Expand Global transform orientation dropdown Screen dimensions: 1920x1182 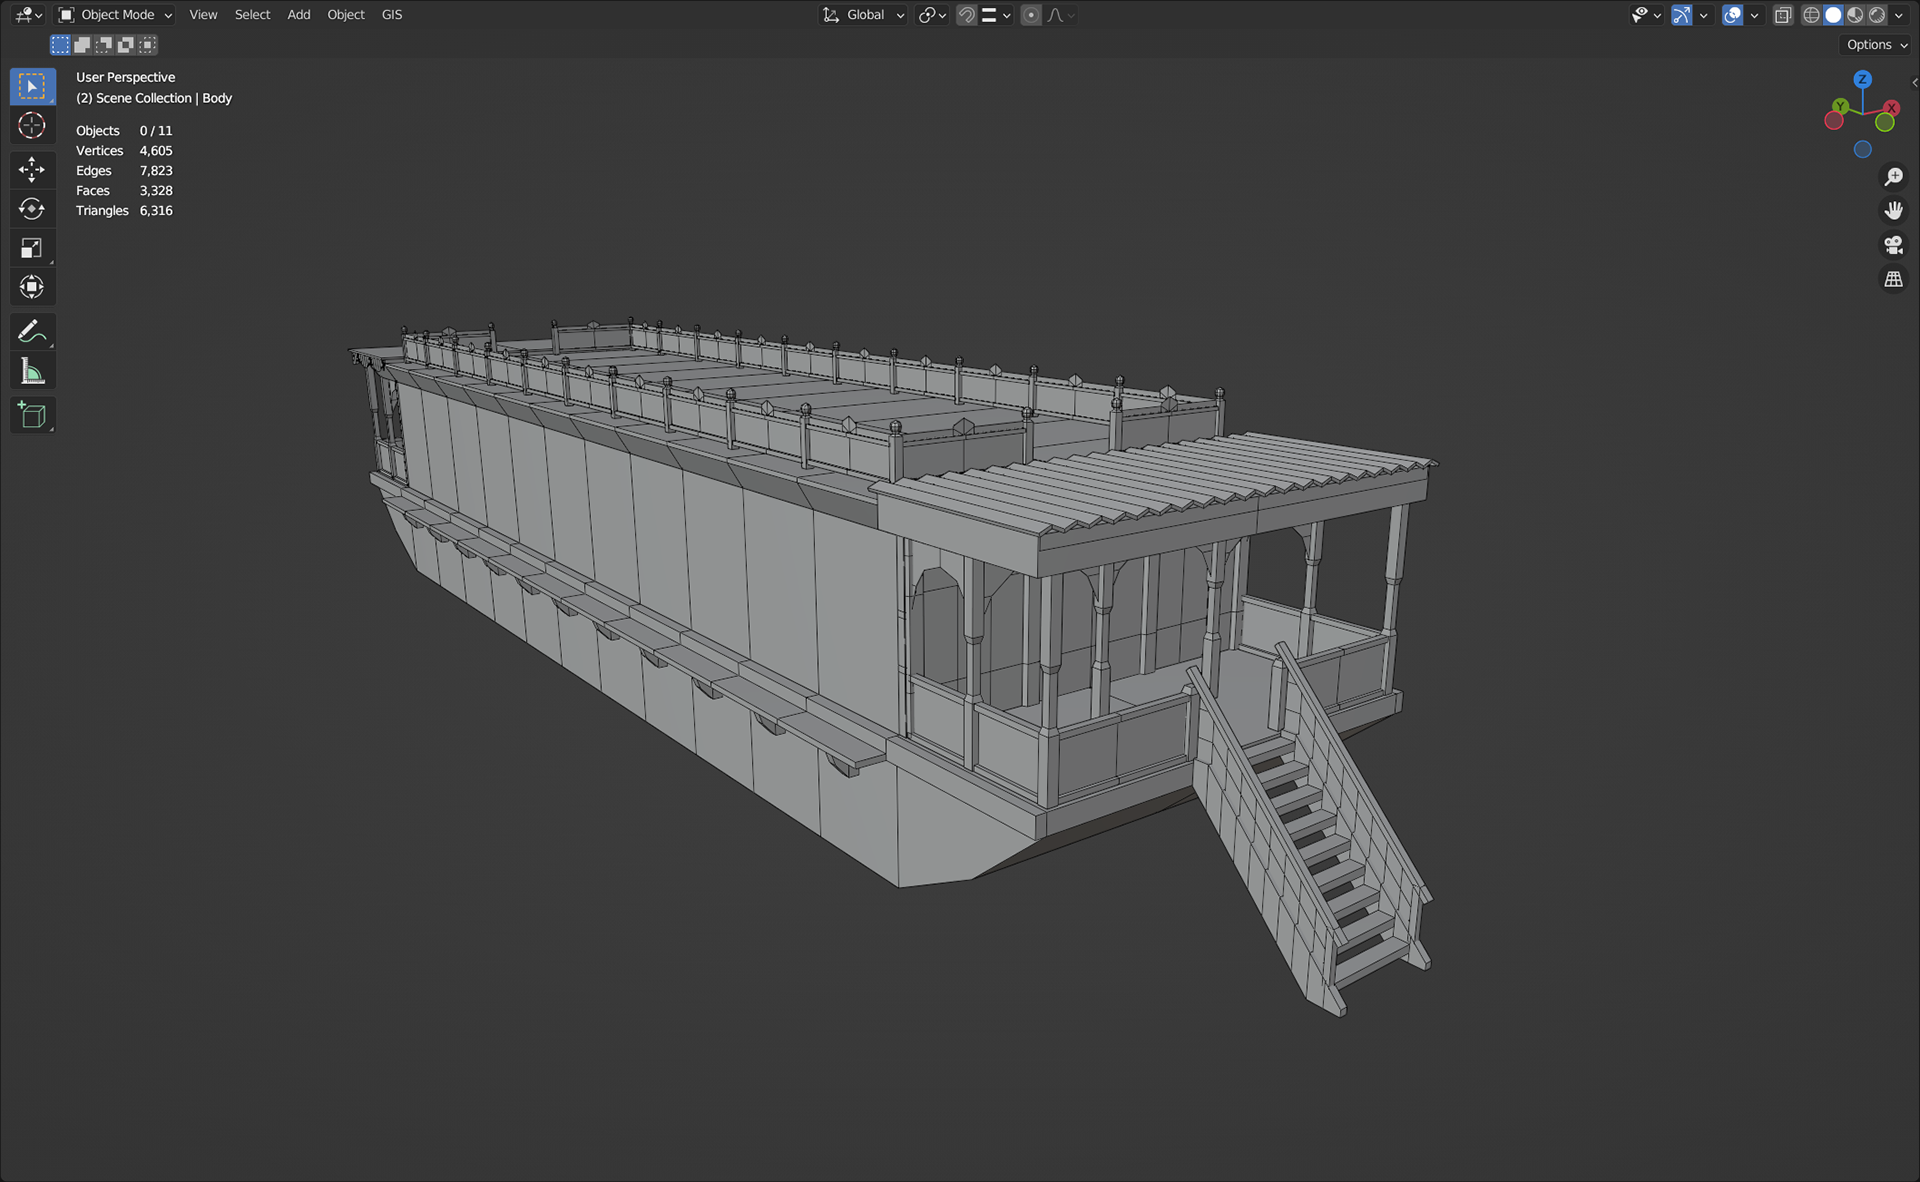coord(865,15)
